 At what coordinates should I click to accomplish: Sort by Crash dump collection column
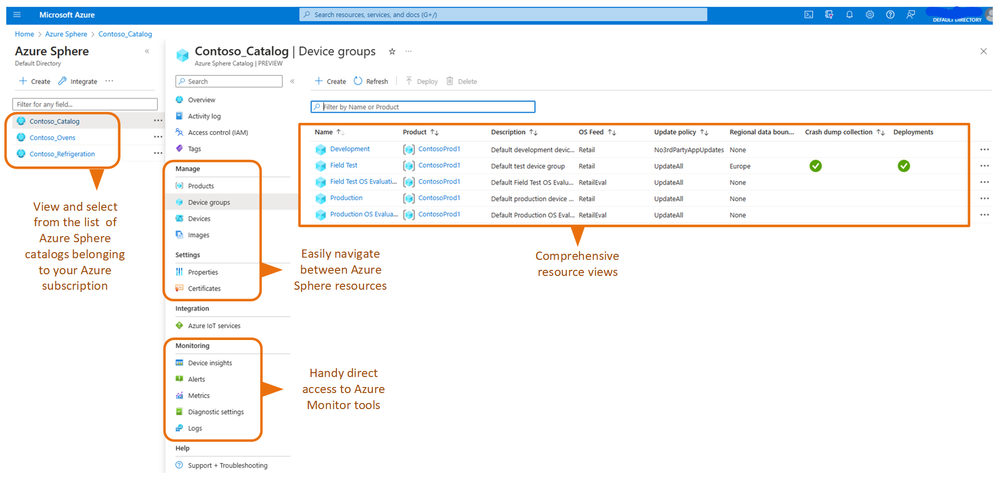[880, 133]
